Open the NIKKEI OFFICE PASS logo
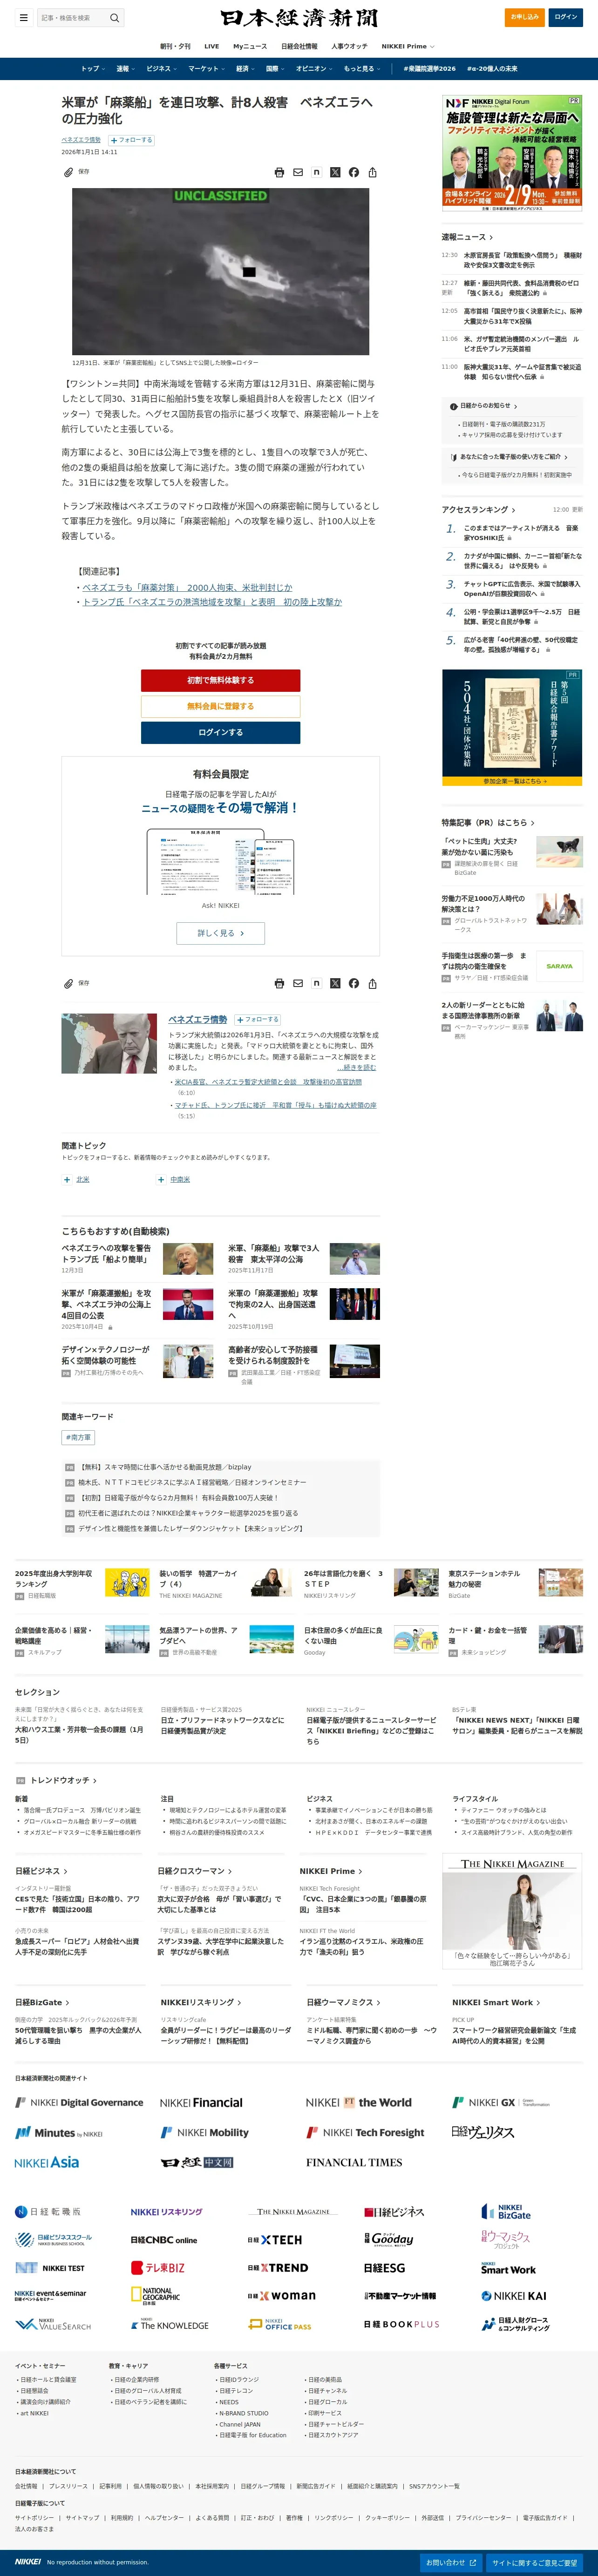 pyautogui.click(x=280, y=2324)
